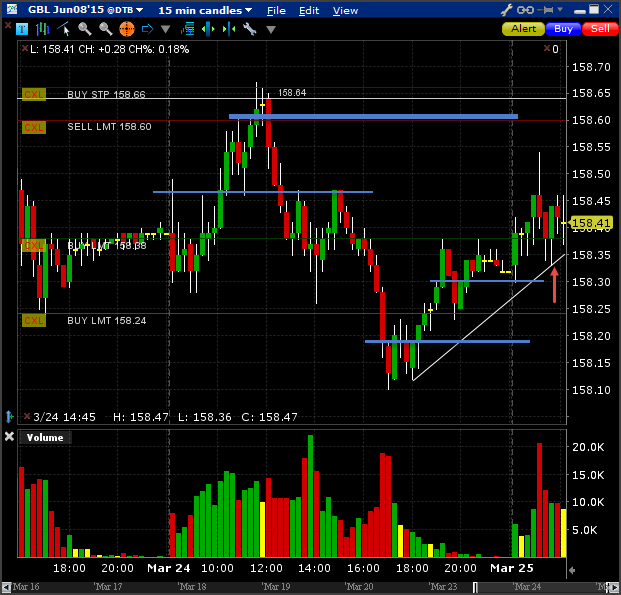Open small dropdown arrow beside pin icon
The image size is (621, 595).
tap(560, 9)
